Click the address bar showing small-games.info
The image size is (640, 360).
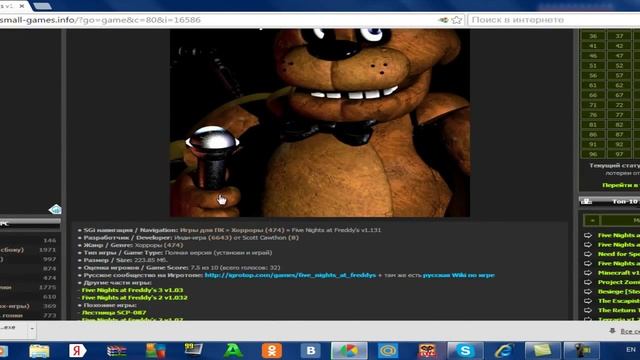click(x=220, y=20)
